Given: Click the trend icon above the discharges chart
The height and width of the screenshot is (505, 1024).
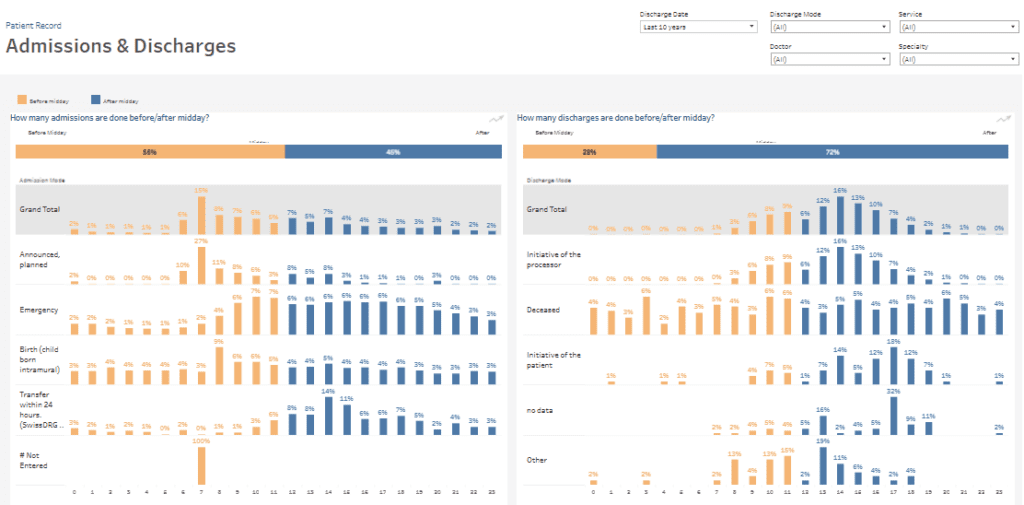Looking at the screenshot, I should [x=1003, y=119].
